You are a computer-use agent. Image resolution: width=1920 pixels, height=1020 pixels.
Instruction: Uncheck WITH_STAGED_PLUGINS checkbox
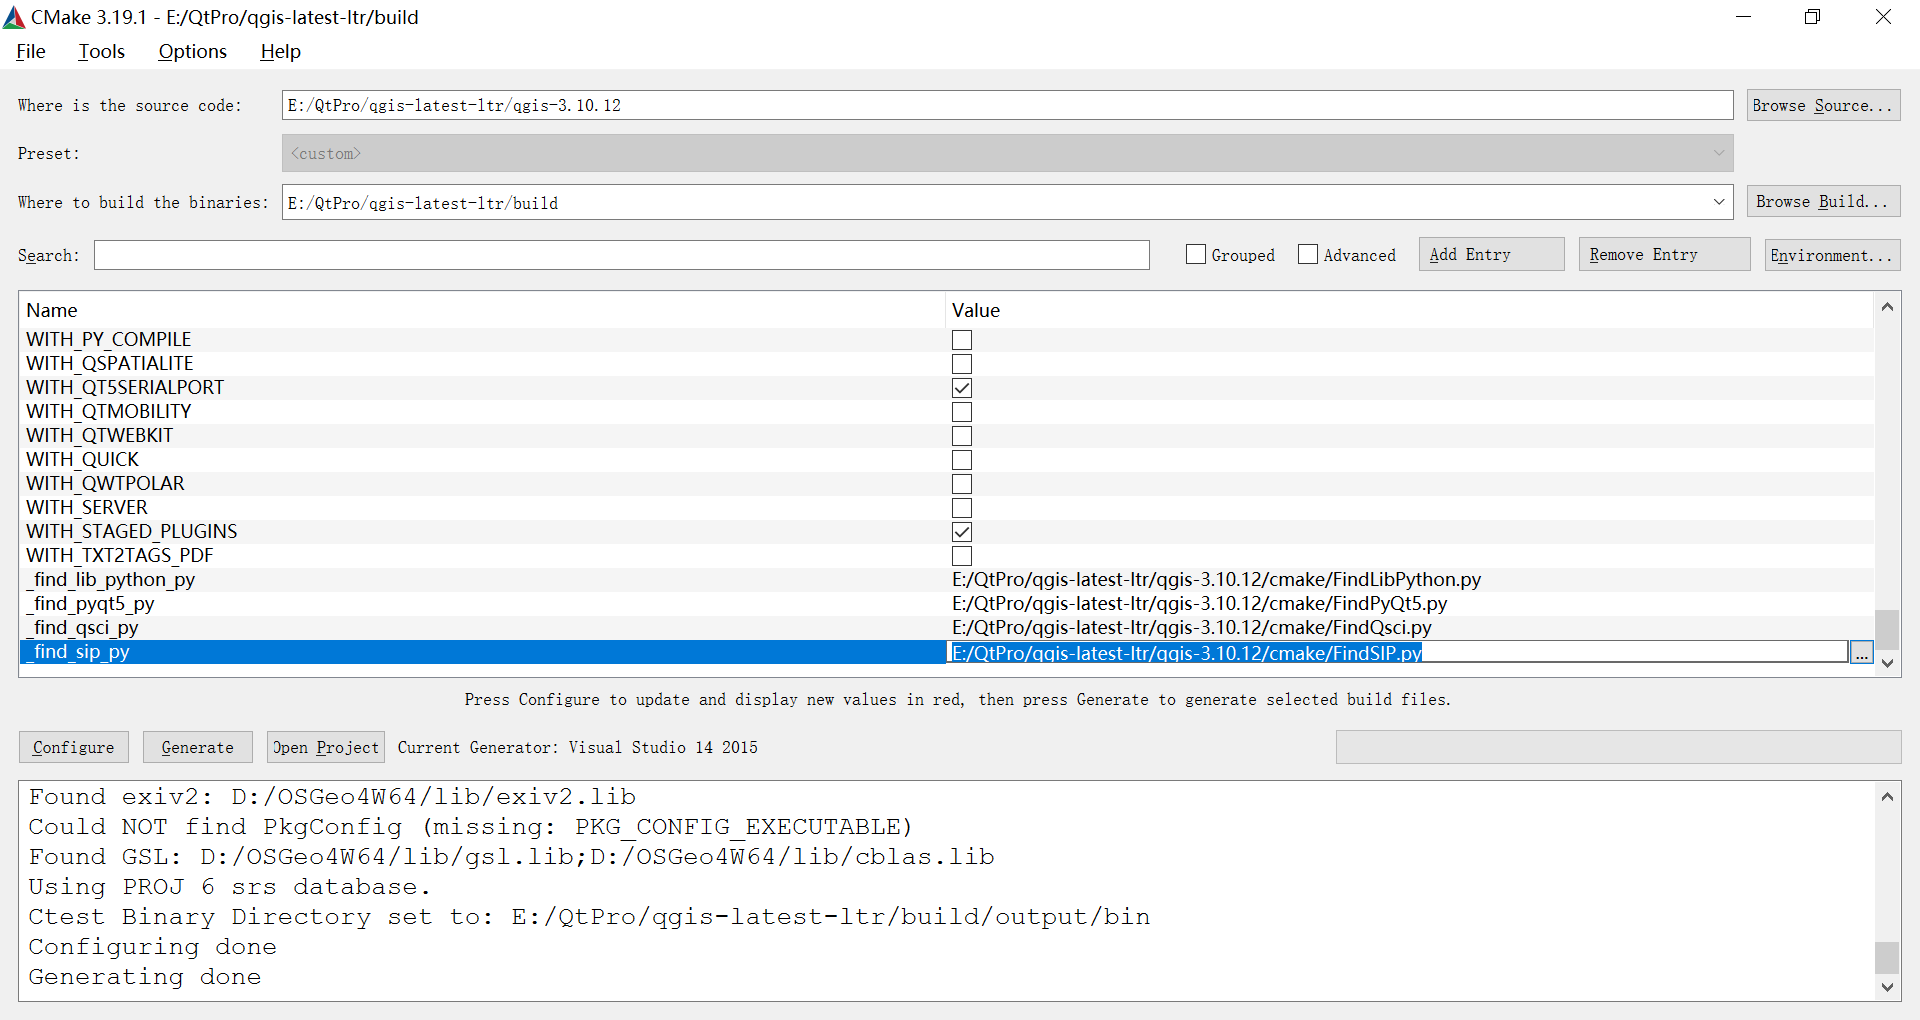962,532
